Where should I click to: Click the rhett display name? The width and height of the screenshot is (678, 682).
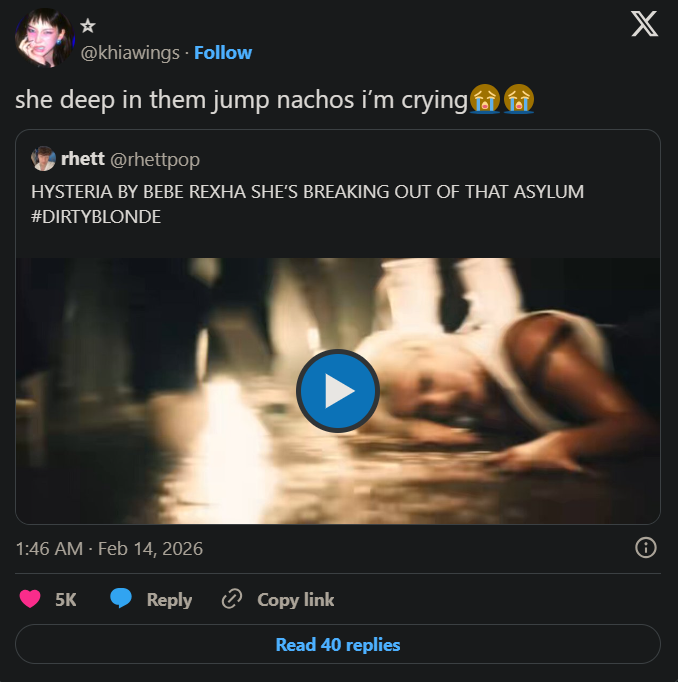82,158
